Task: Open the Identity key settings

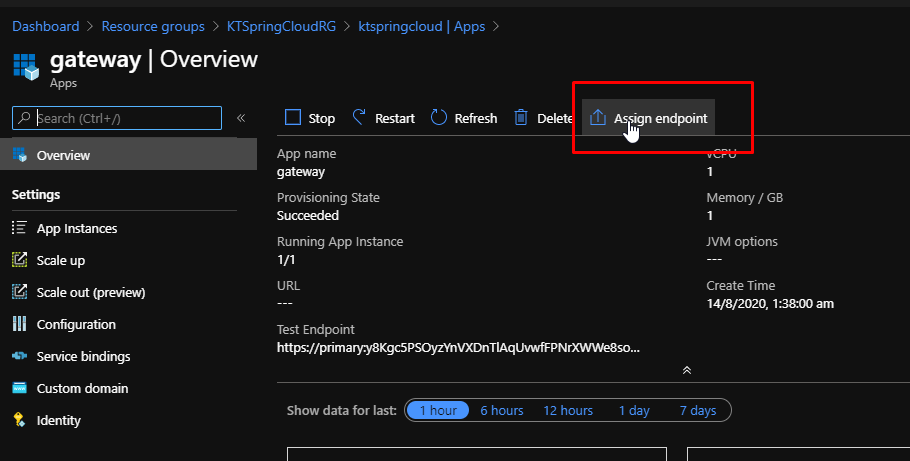Action: click(59, 420)
